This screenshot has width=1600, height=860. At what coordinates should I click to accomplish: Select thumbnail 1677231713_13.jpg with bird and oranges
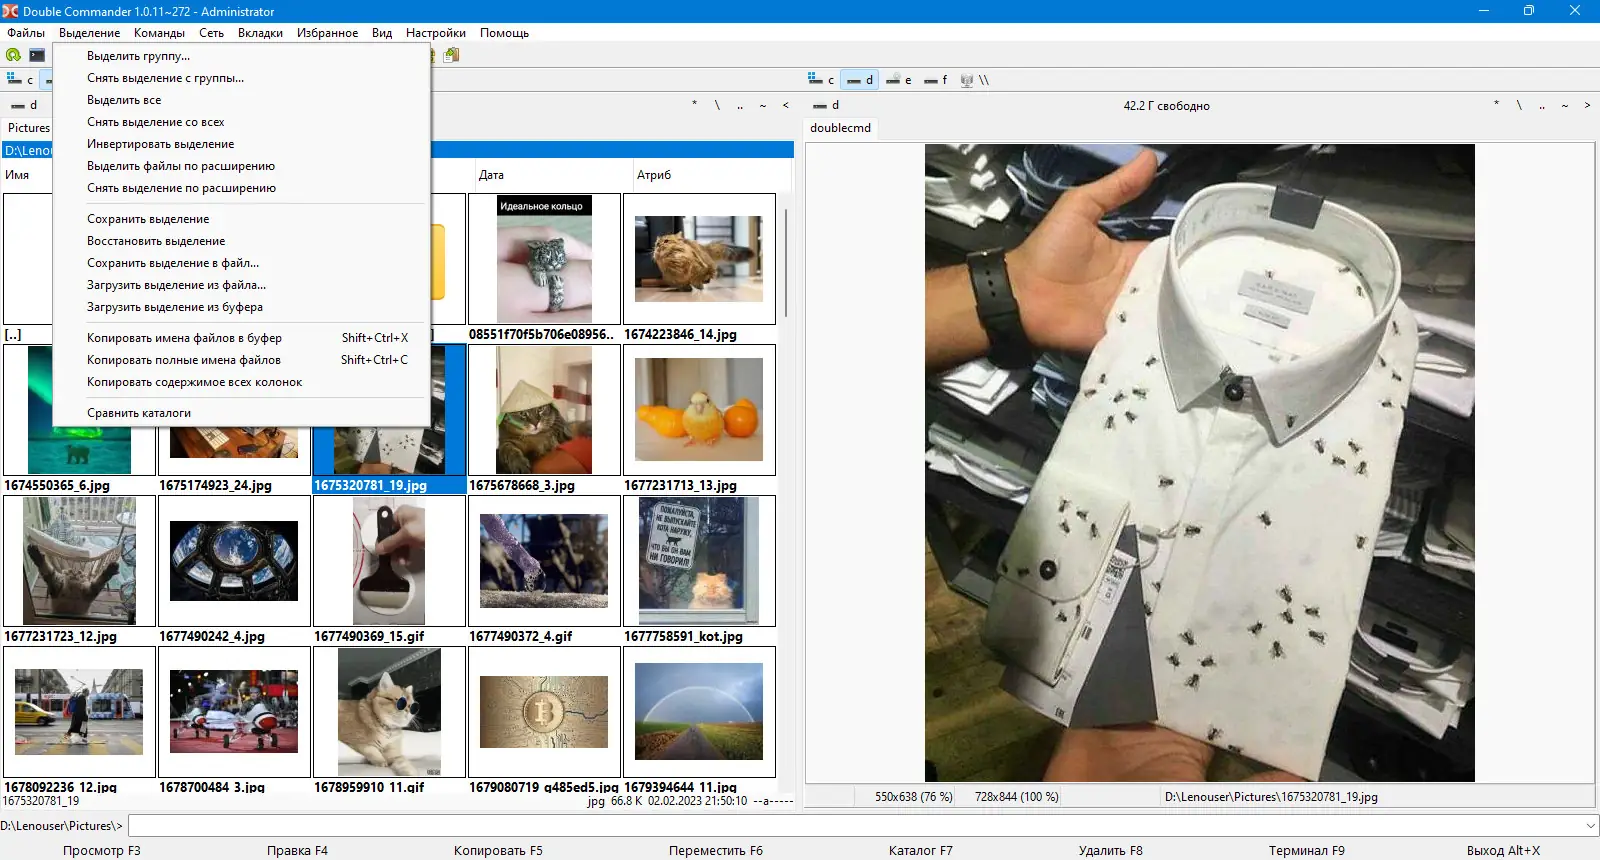pos(699,410)
